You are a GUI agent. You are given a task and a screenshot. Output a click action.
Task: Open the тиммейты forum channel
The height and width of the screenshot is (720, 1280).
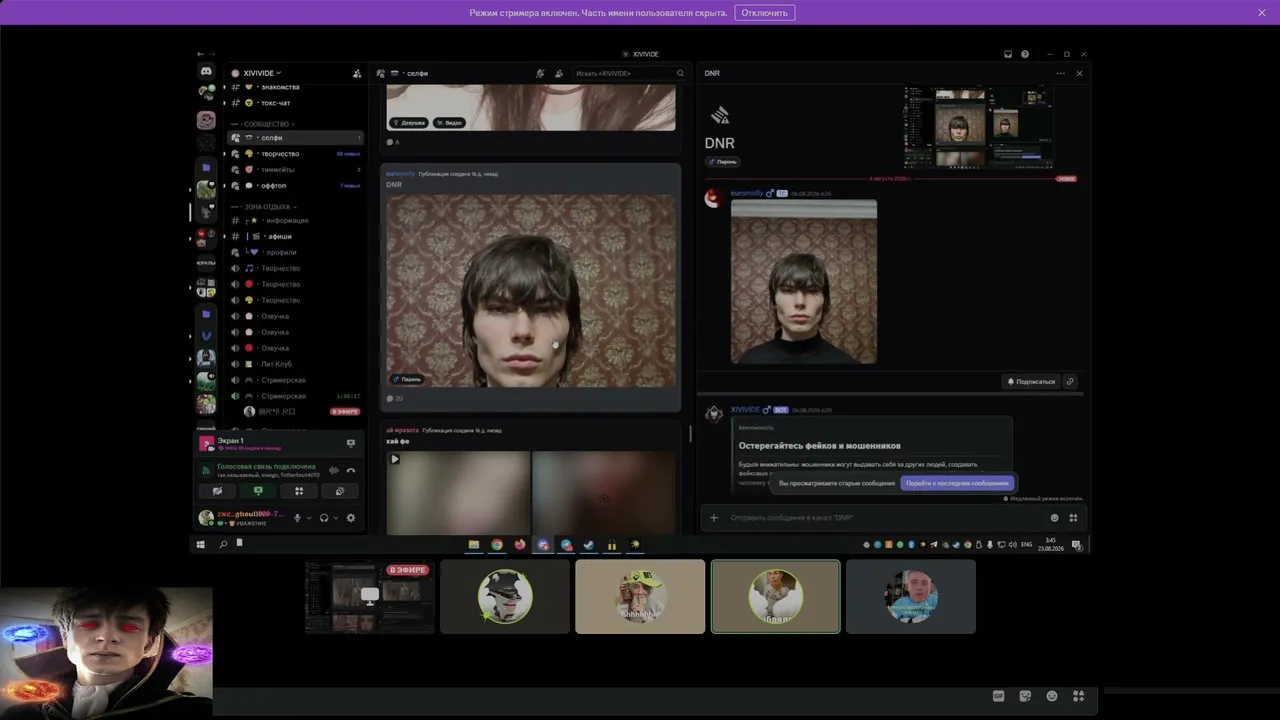(295, 169)
